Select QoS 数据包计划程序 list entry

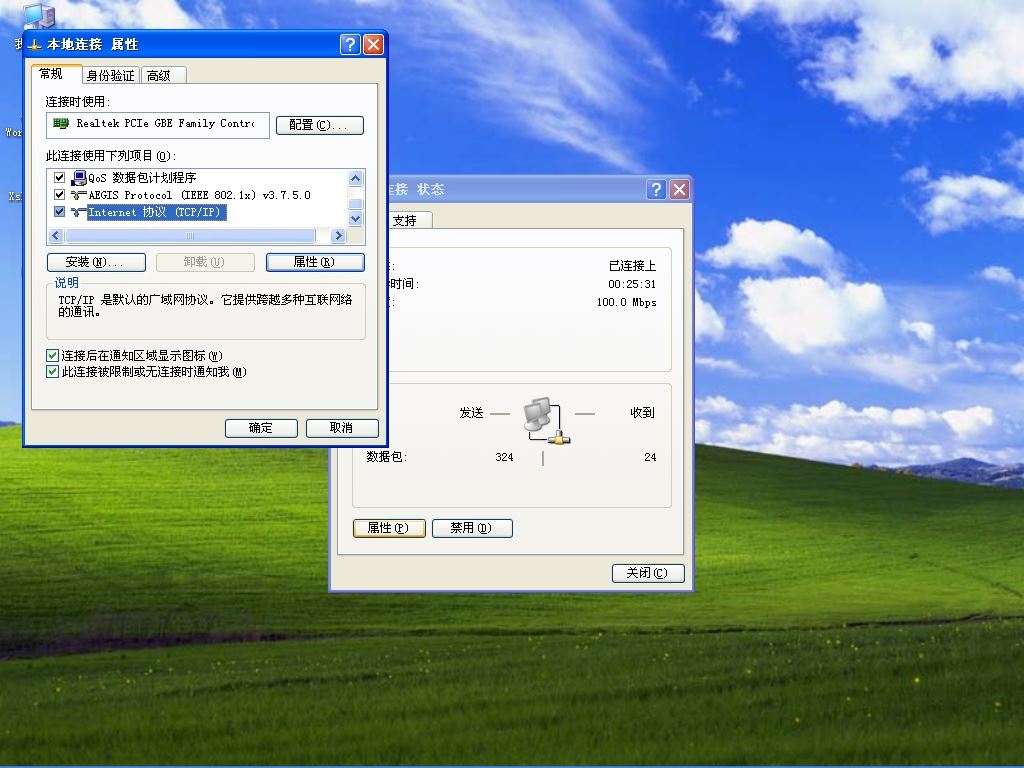pyautogui.click(x=142, y=178)
